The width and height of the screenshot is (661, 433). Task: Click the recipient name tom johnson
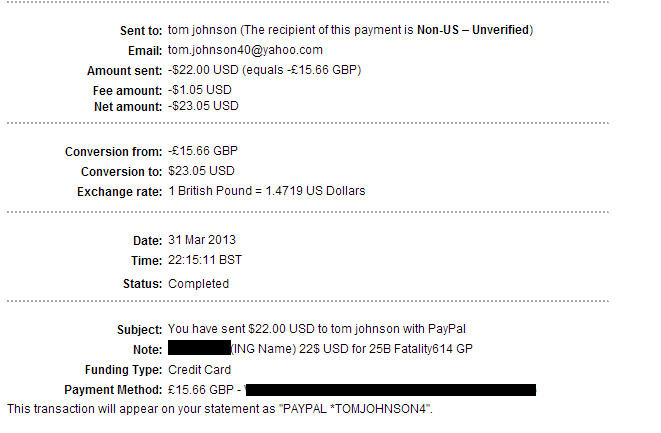pyautogui.click(x=202, y=30)
